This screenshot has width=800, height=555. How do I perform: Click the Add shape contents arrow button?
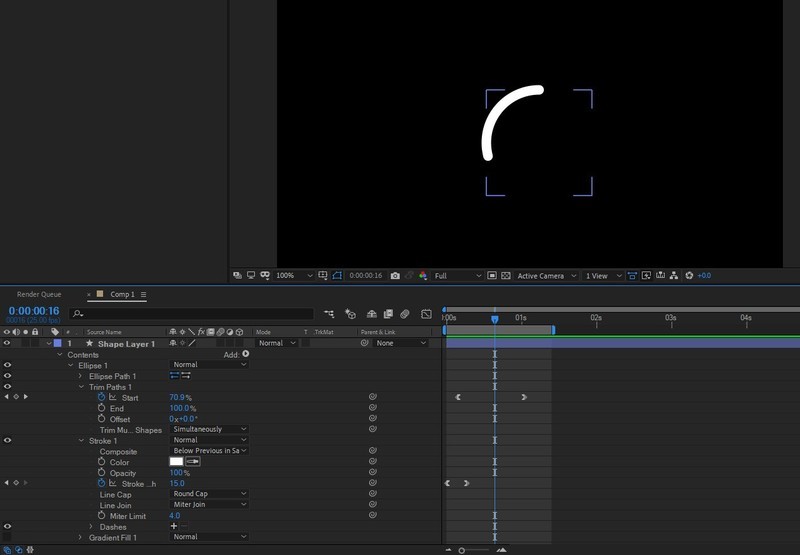point(246,354)
